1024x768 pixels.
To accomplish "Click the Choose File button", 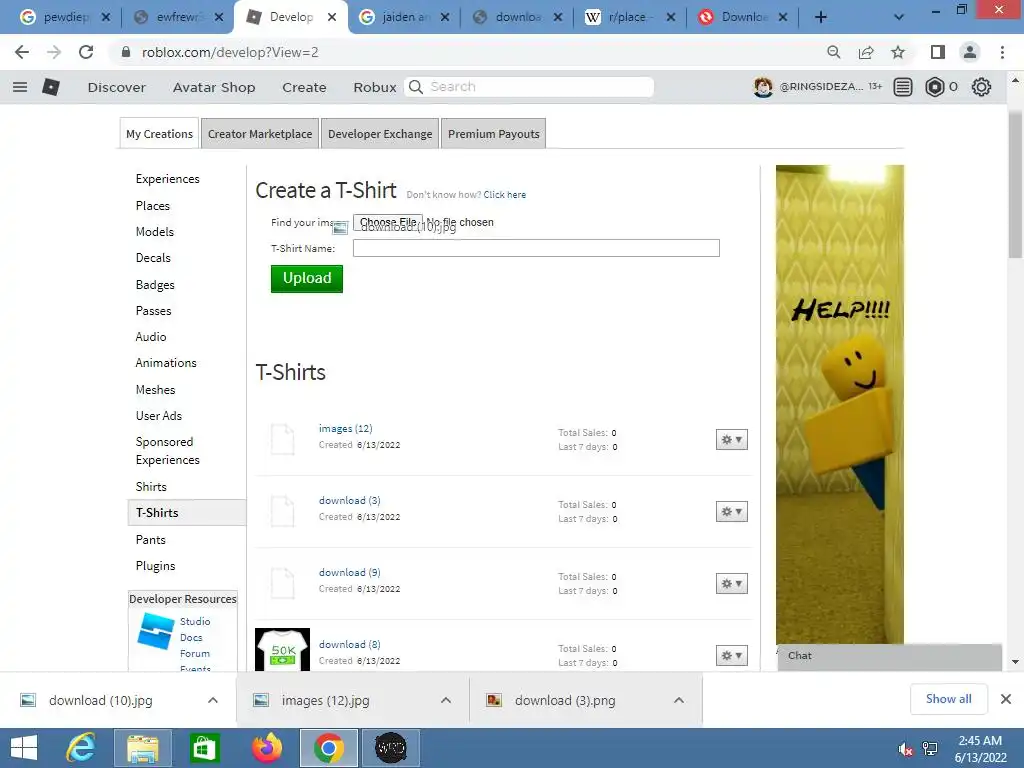I will [x=388, y=222].
